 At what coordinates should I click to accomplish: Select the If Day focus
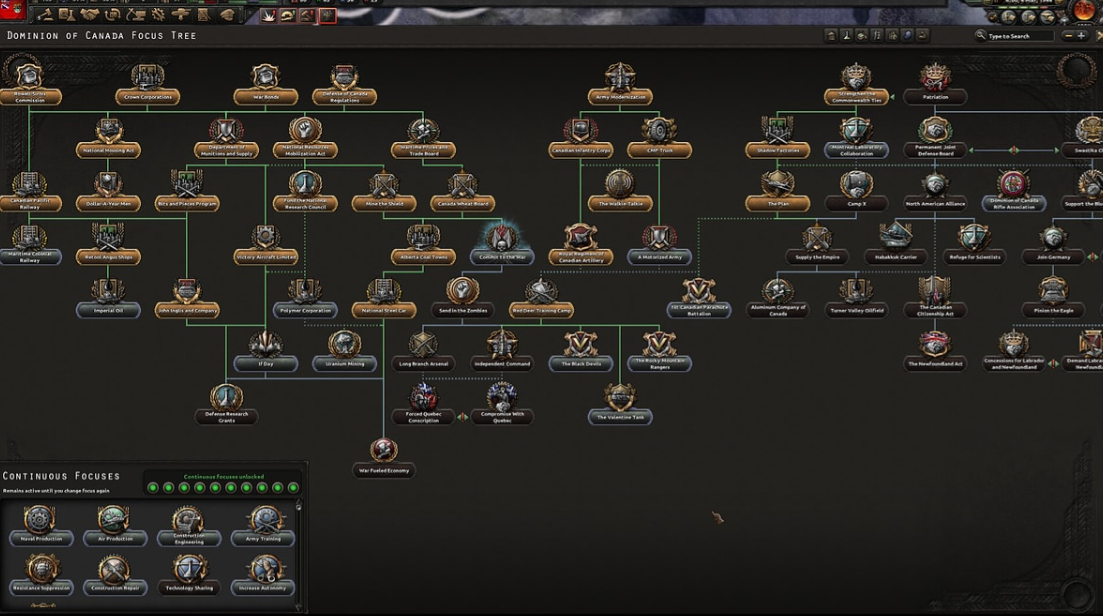pos(266,352)
